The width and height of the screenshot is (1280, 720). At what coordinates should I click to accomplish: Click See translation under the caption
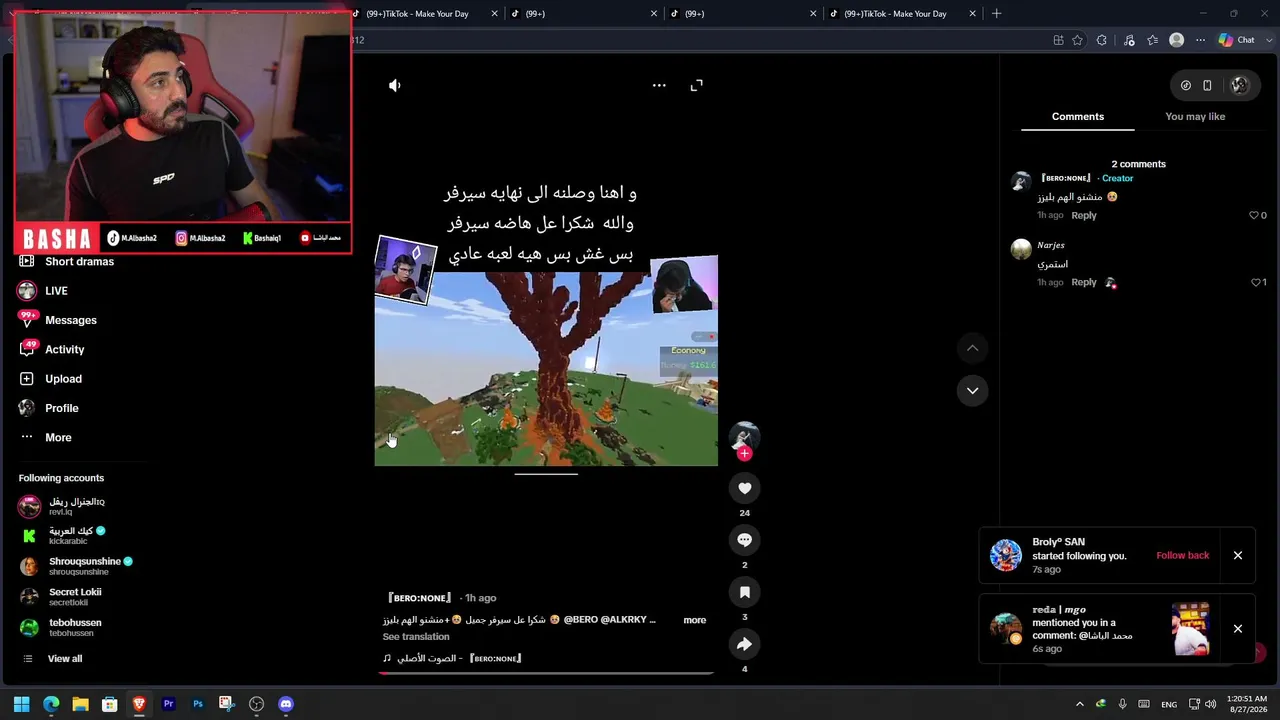pyautogui.click(x=416, y=637)
